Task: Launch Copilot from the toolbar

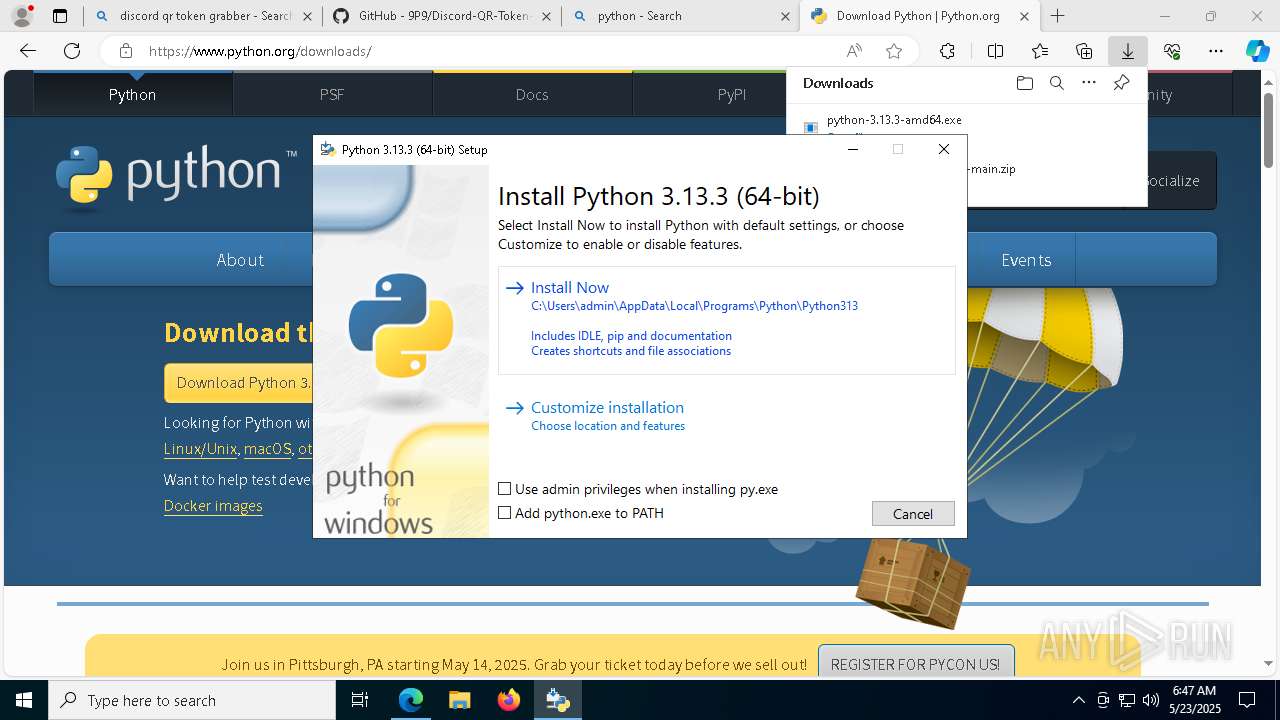Action: [1257, 51]
